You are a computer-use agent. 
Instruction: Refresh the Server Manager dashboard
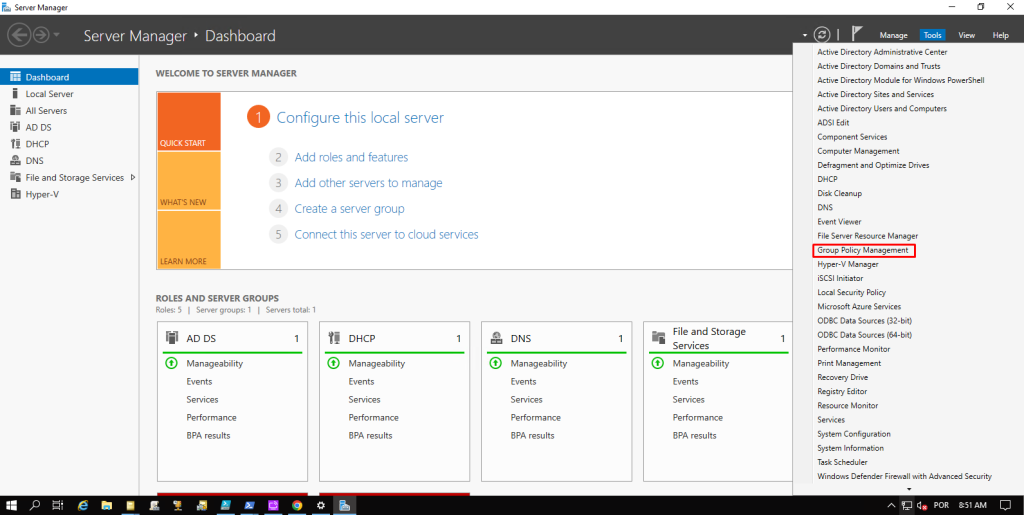pos(822,35)
